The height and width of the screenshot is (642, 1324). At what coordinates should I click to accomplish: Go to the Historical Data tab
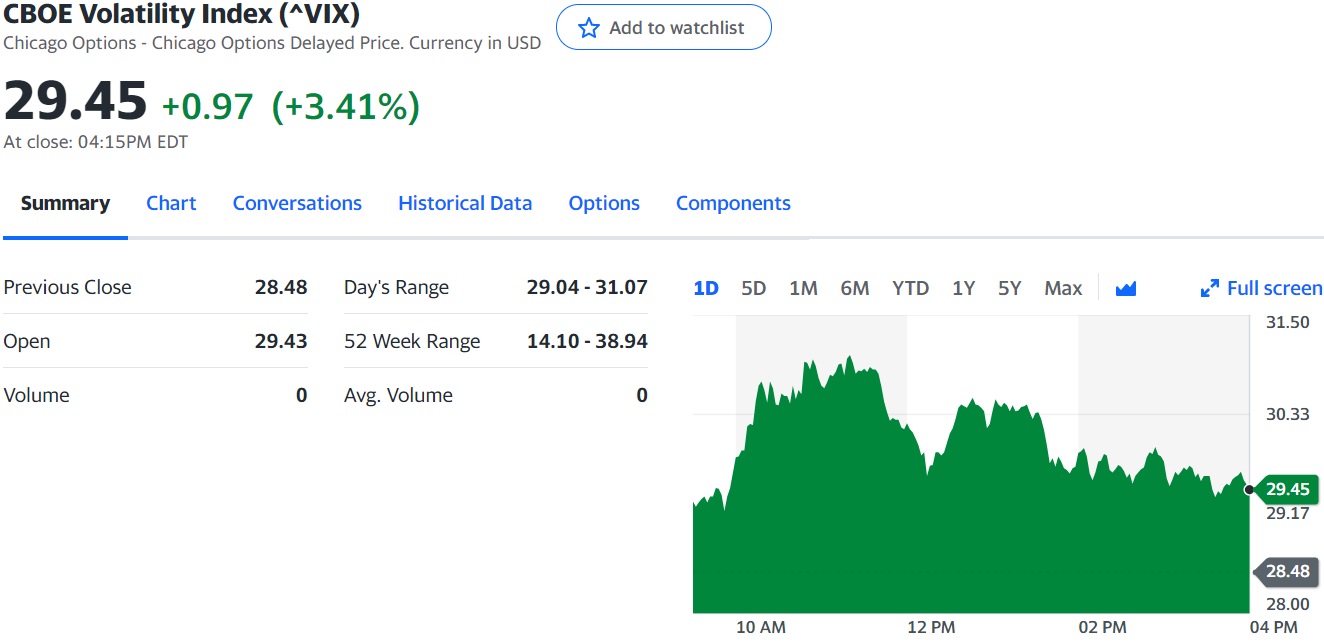(x=465, y=203)
